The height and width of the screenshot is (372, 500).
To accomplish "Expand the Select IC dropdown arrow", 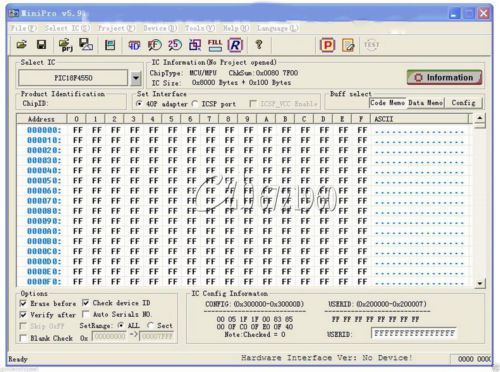I will point(136,78).
